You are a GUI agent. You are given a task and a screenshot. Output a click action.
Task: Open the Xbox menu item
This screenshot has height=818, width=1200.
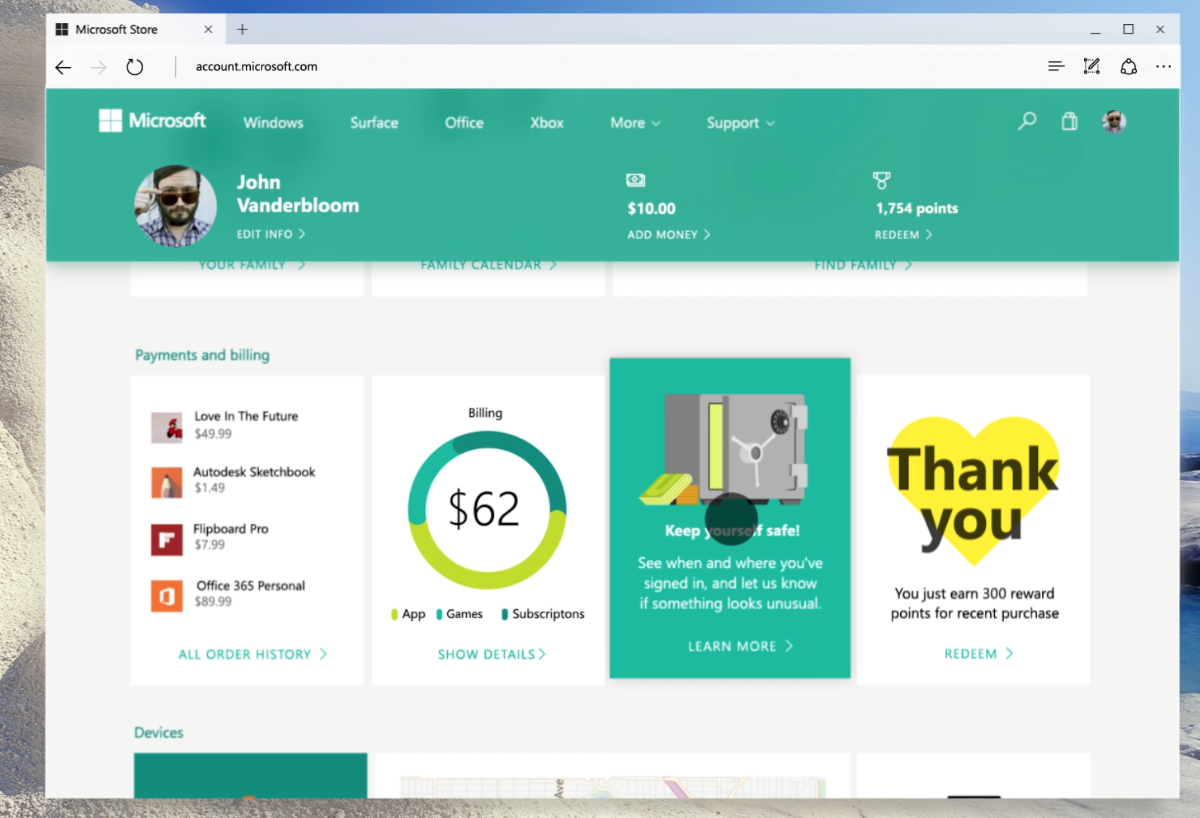[547, 123]
